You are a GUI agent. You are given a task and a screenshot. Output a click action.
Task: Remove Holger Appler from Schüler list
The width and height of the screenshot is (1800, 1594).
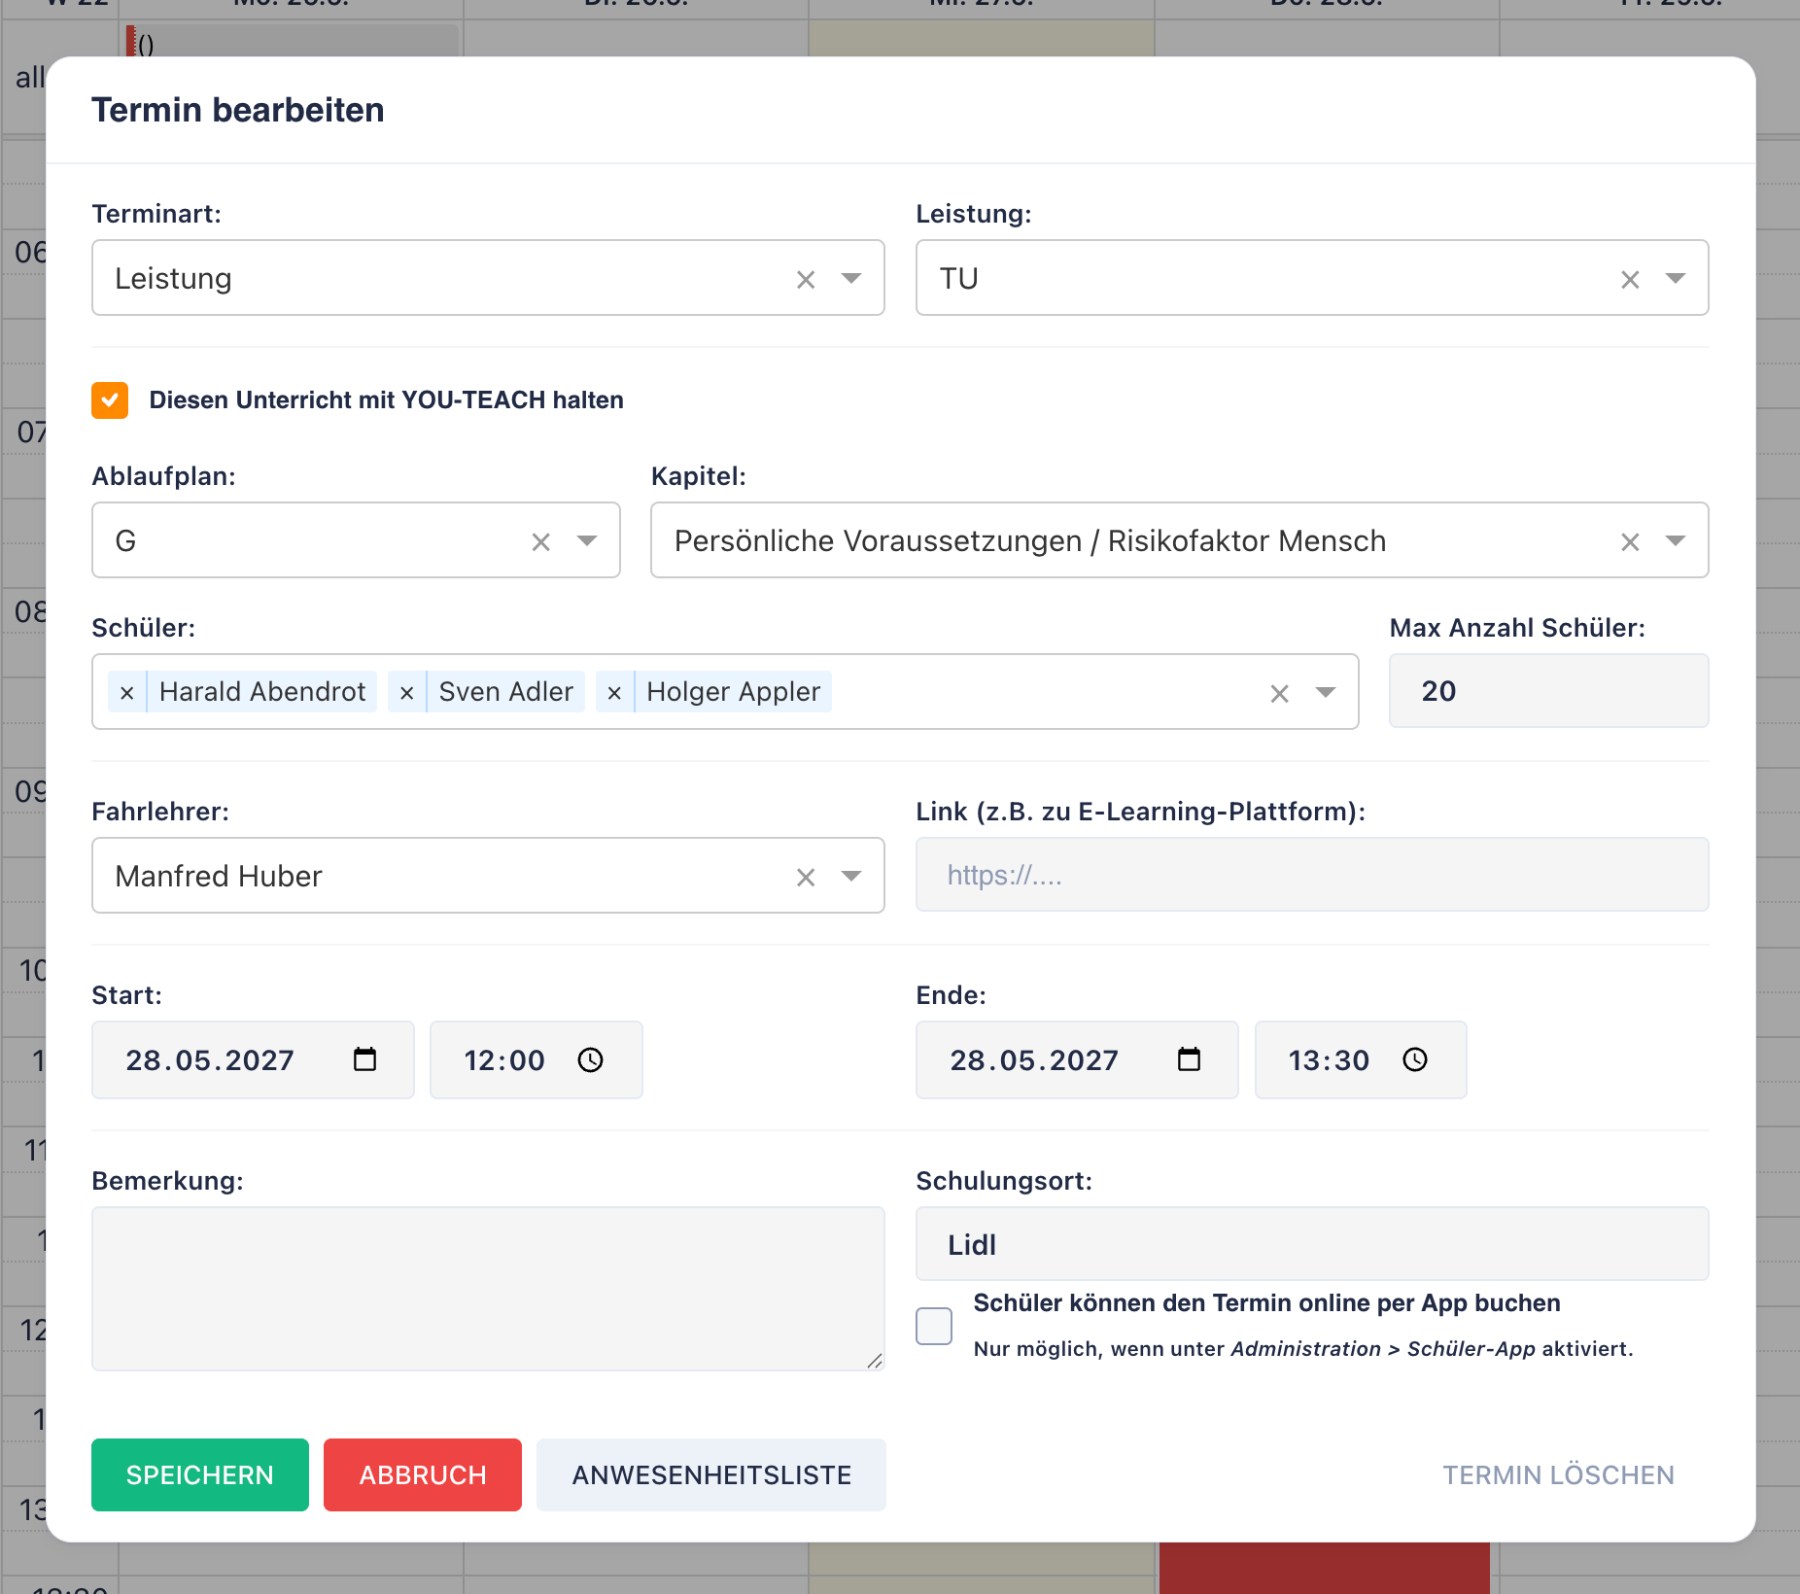[x=615, y=692]
